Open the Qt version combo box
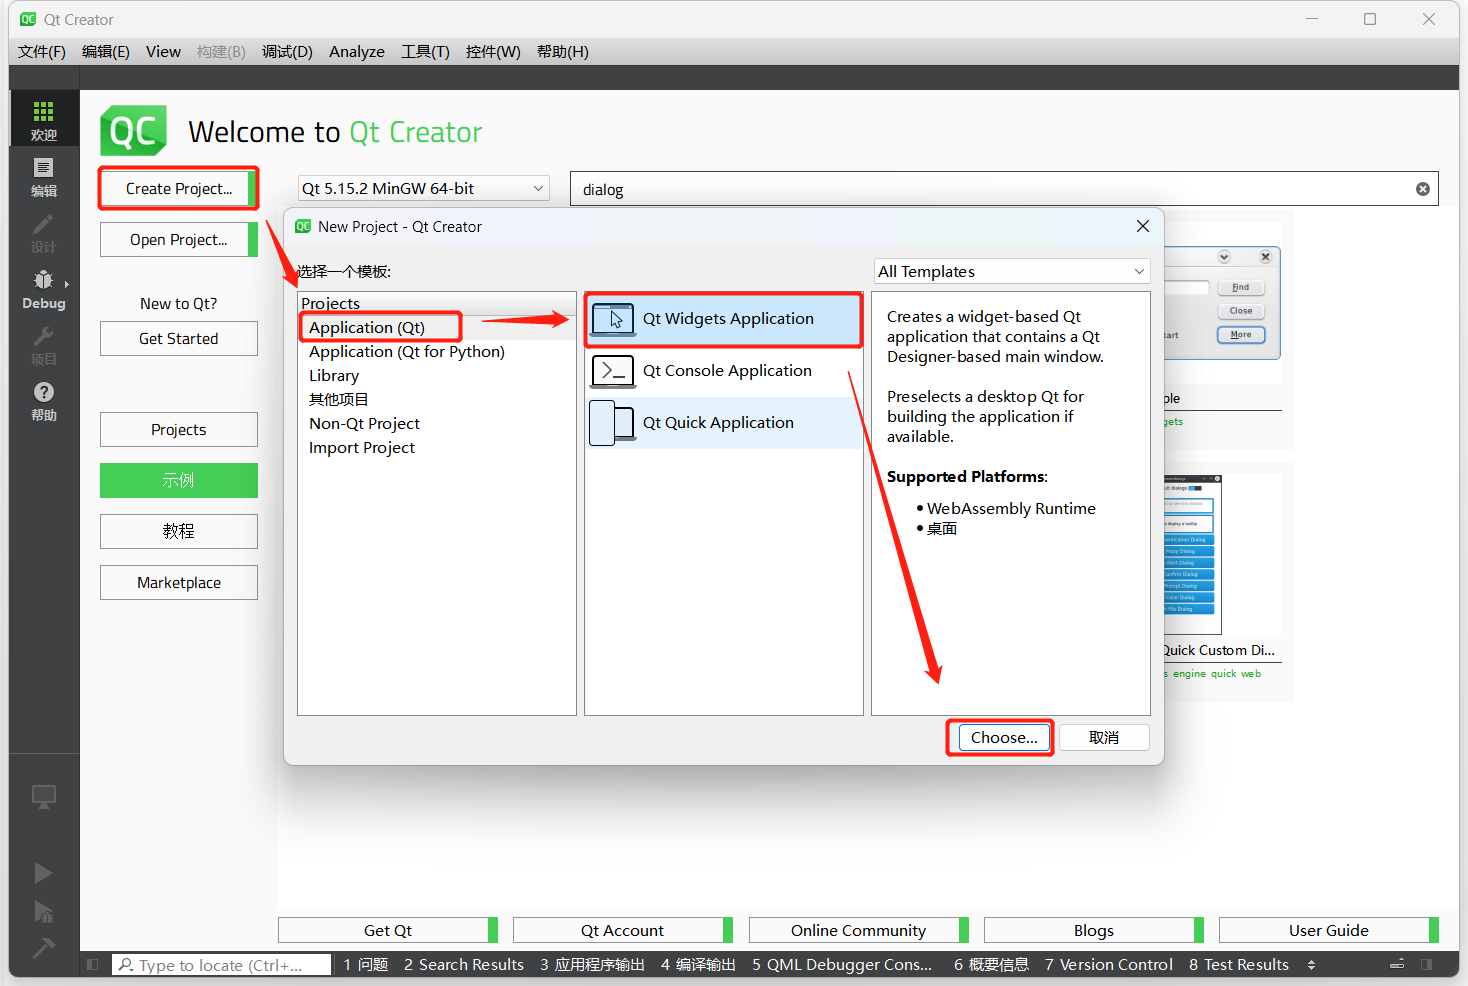Viewport: 1468px width, 986px height. point(424,188)
